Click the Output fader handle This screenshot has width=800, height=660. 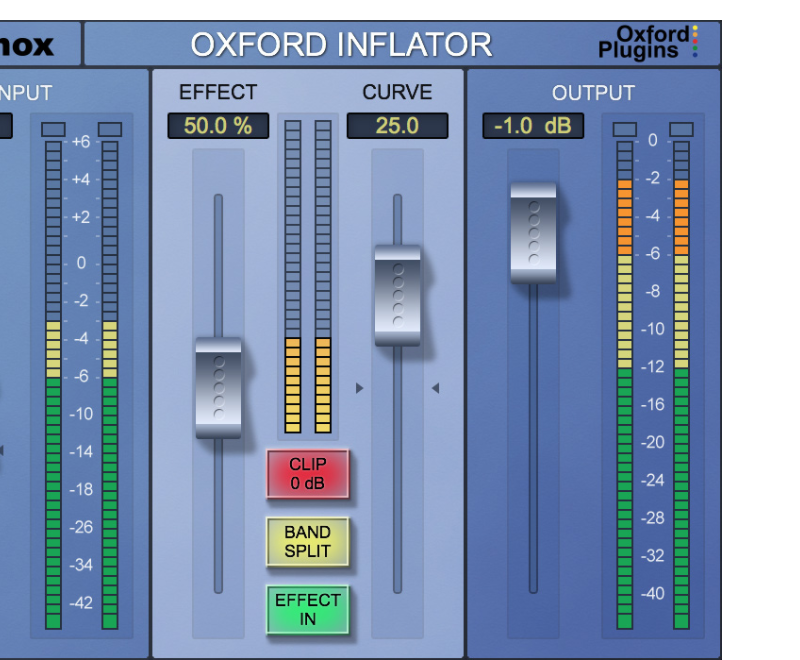point(532,232)
